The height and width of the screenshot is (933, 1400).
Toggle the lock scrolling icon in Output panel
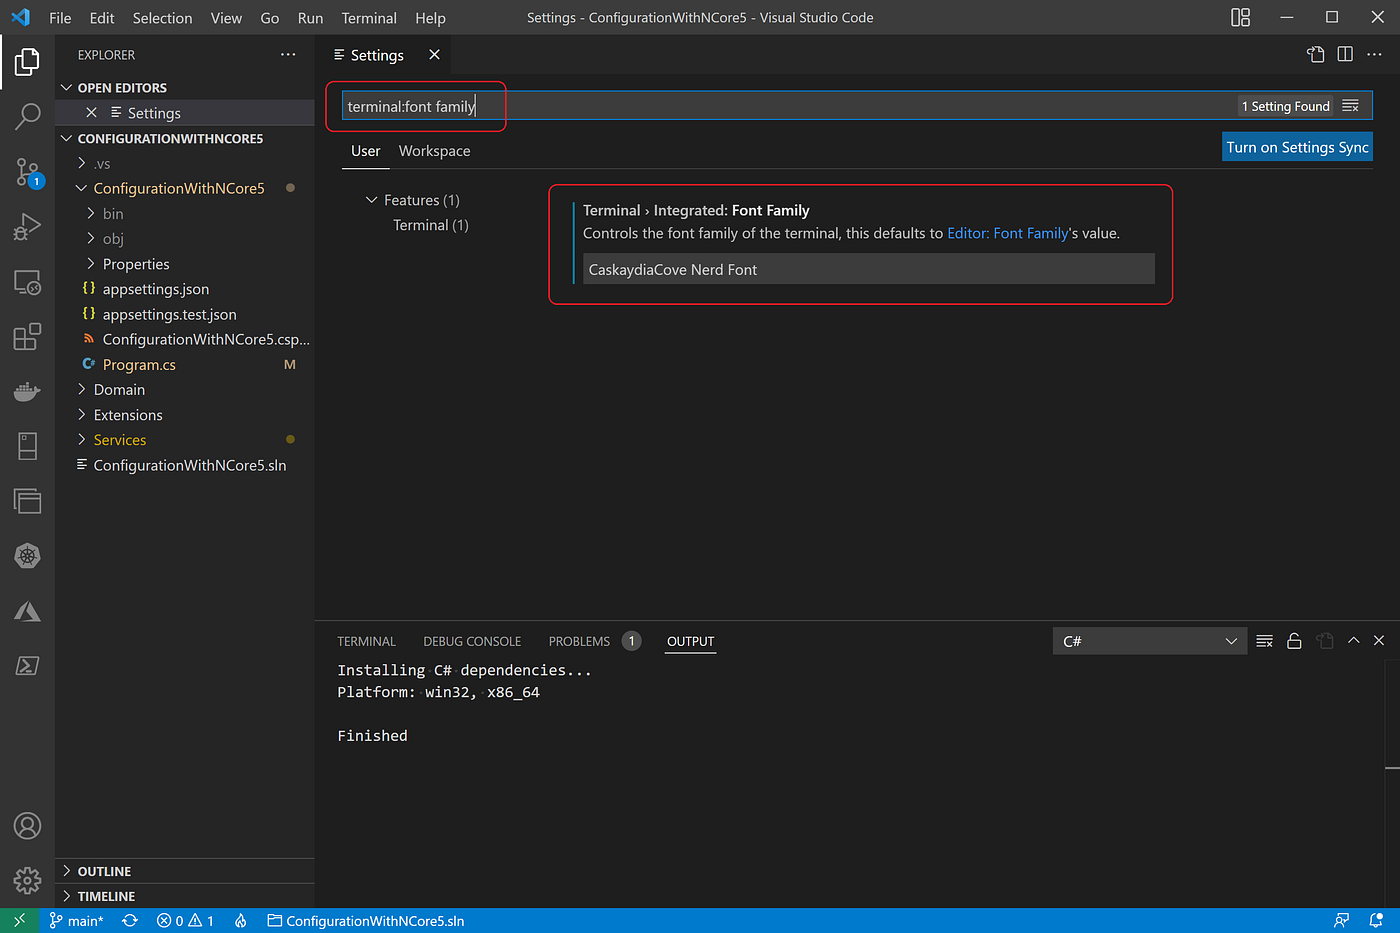(x=1294, y=640)
